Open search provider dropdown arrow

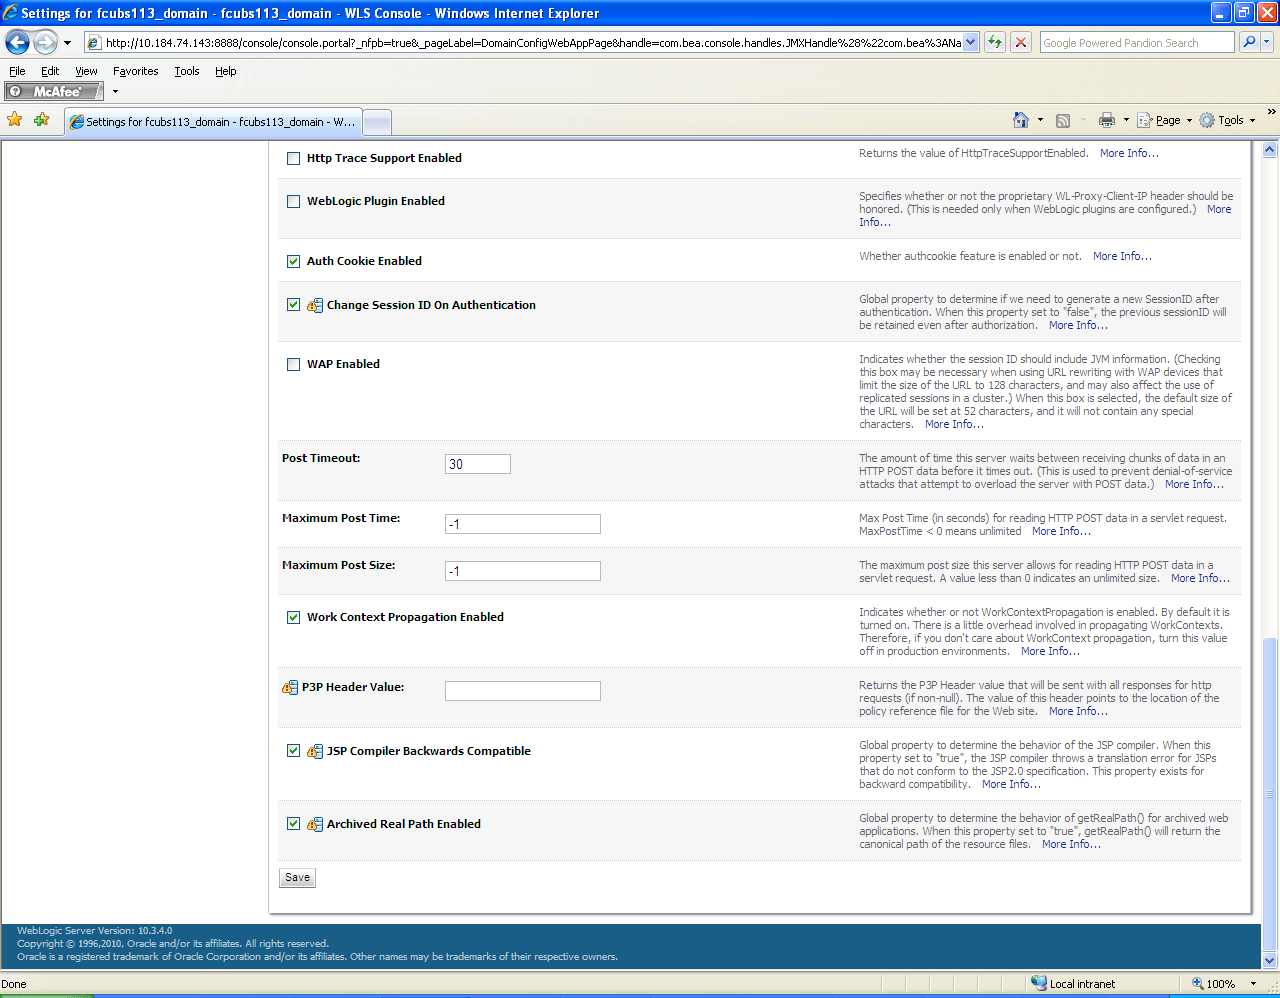point(1267,42)
